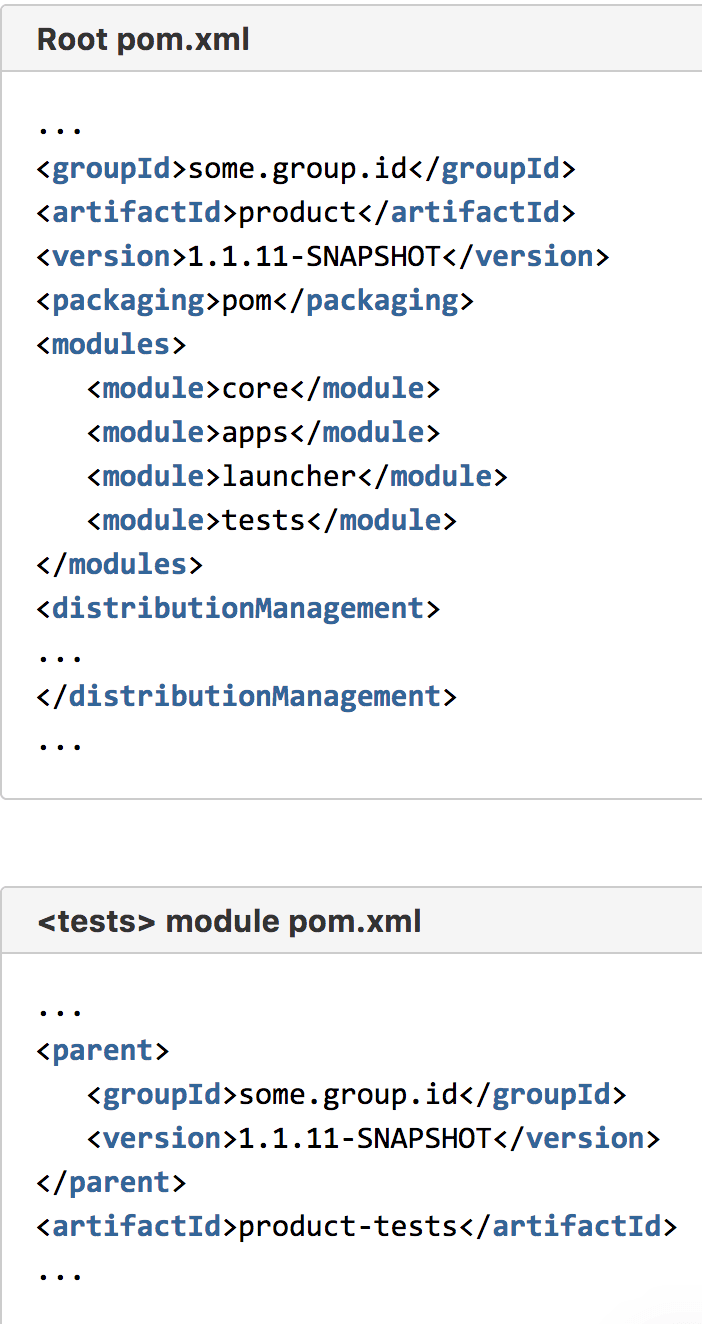Click the Root pom.xml panel header
702x1324 pixels.
click(x=143, y=40)
